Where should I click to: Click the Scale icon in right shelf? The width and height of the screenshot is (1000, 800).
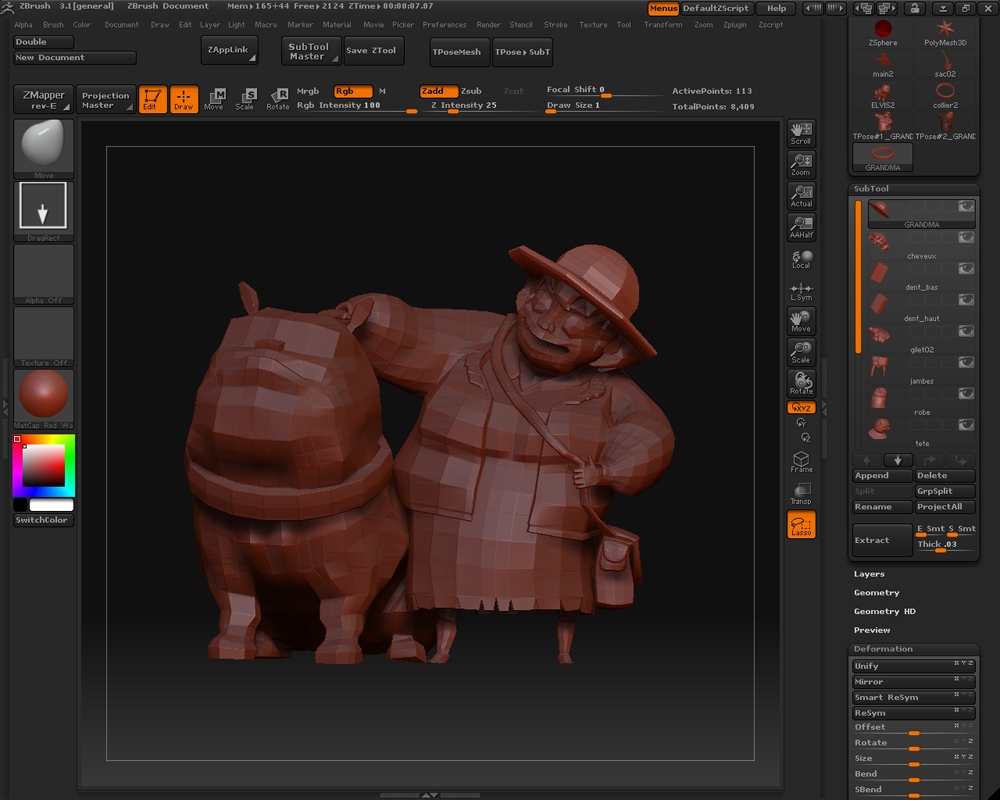[801, 352]
